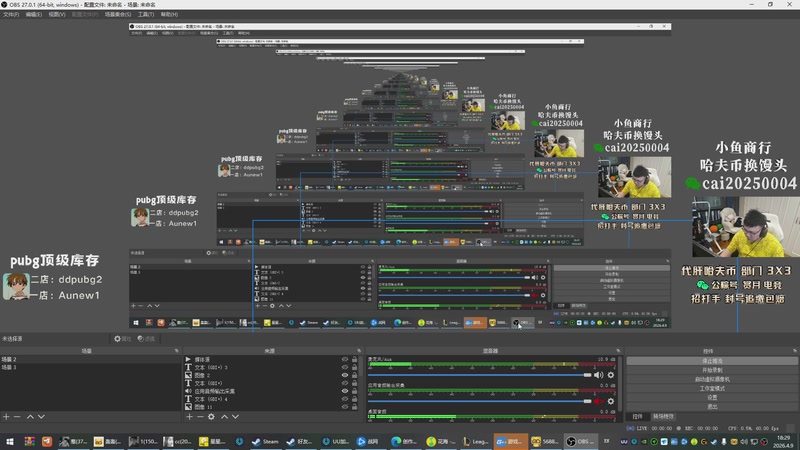This screenshot has height=450, width=800.
Task: Add a new scene with the plus icon
Action: pos(6,417)
